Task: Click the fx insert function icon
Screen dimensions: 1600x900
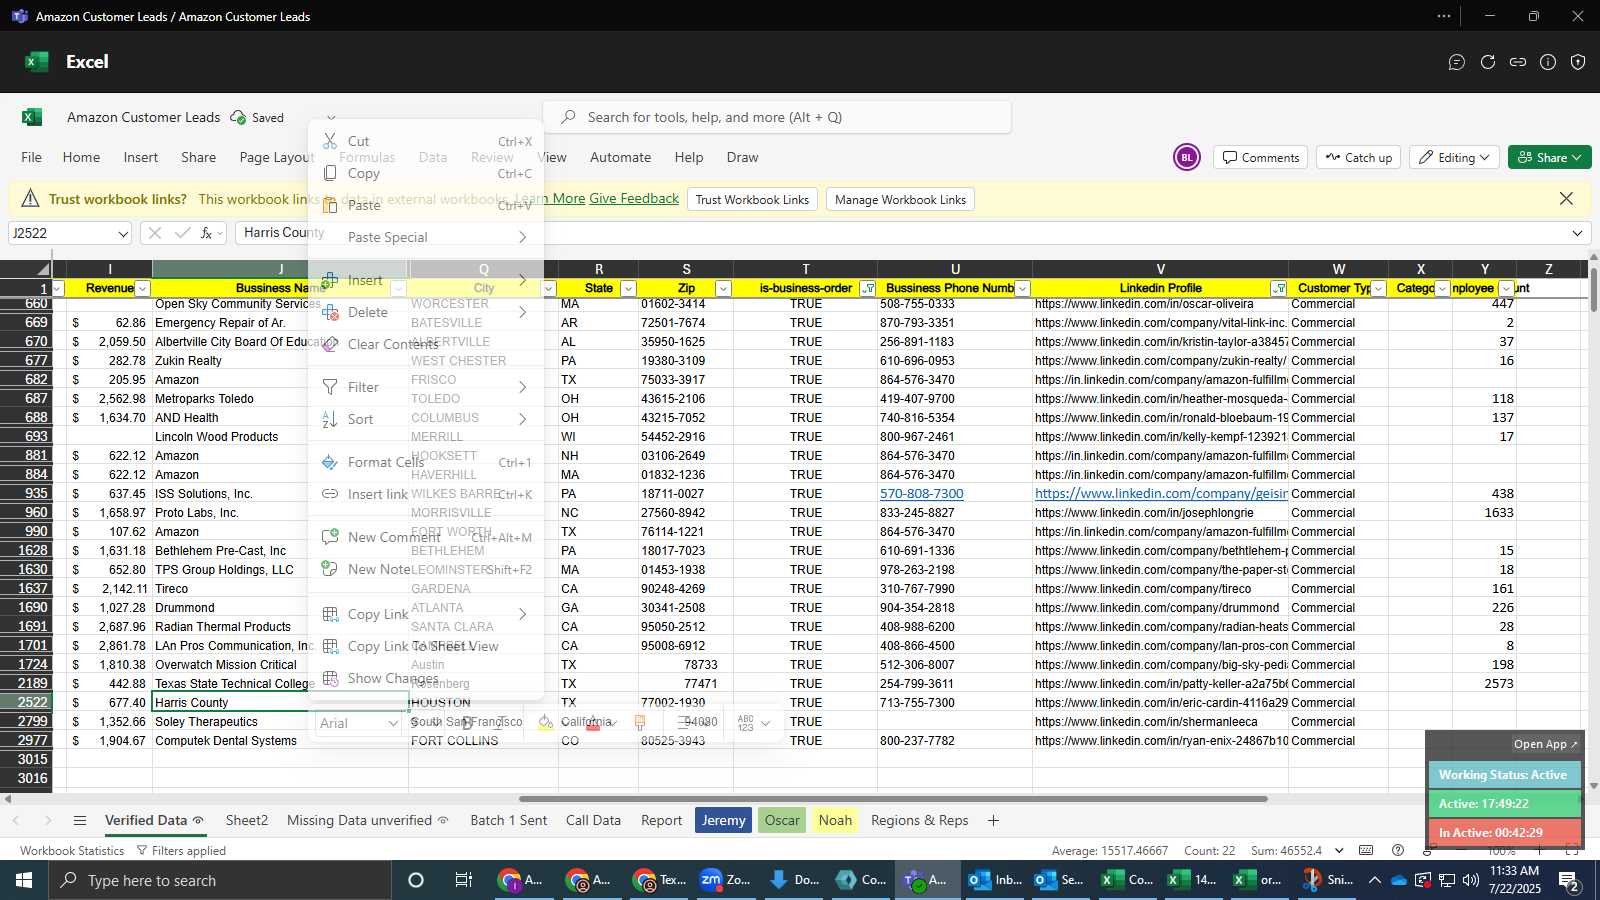Action: (206, 233)
